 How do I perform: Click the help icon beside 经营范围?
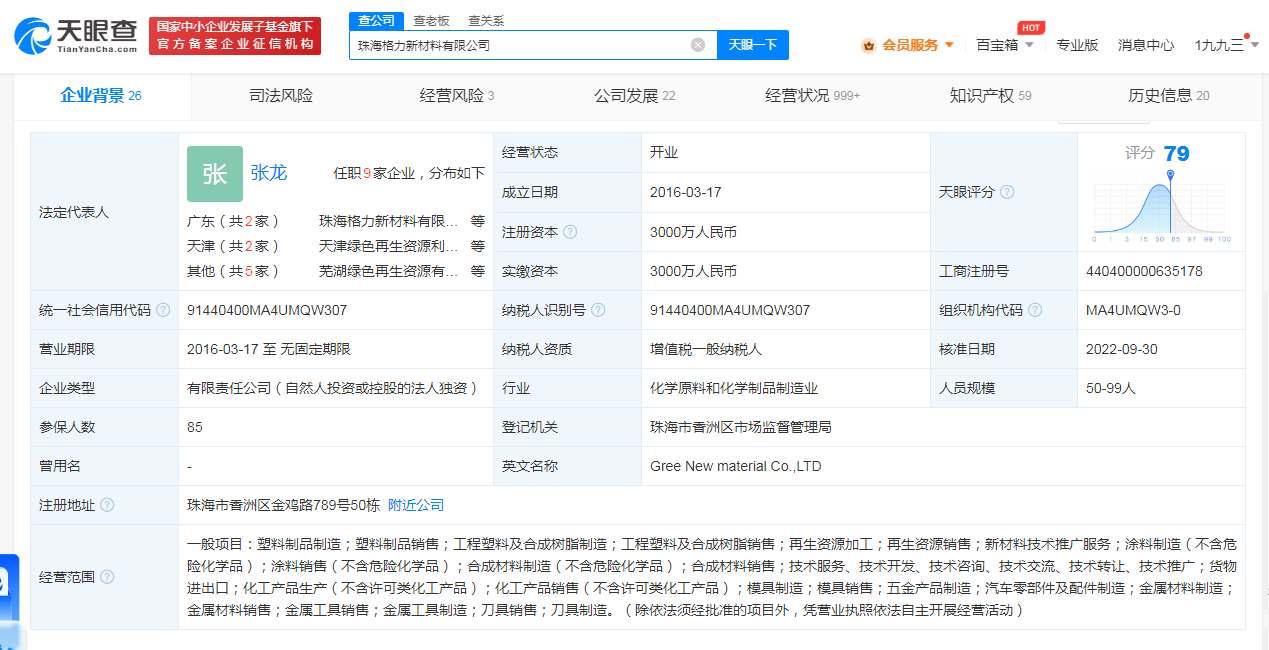point(107,577)
